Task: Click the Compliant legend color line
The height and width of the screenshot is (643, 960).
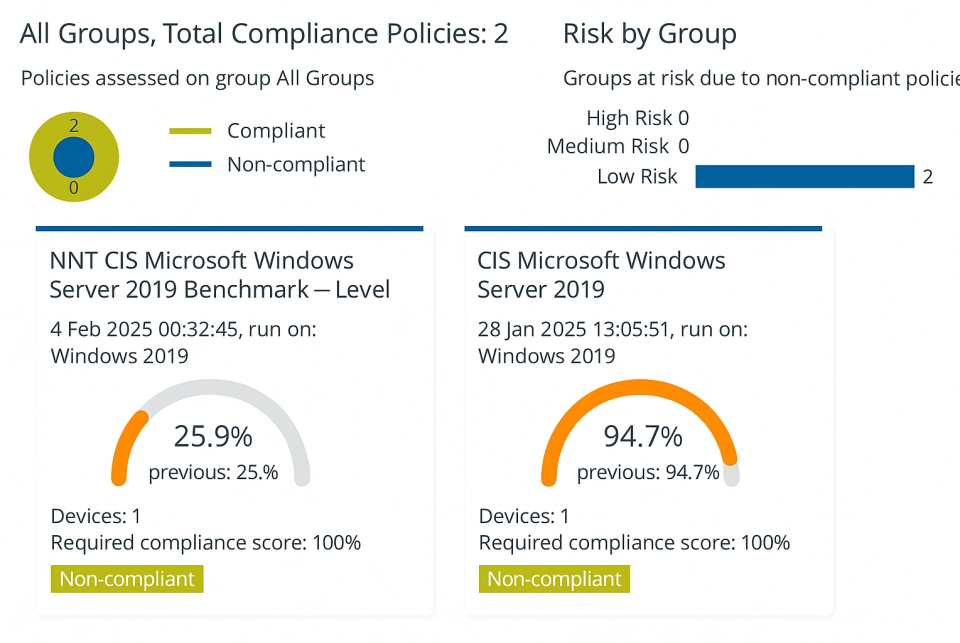Action: [x=191, y=131]
